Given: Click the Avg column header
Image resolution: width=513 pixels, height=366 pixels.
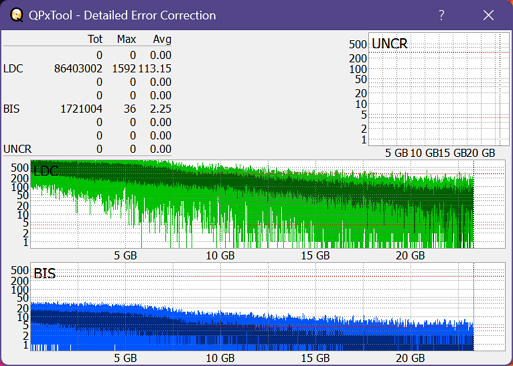Looking at the screenshot, I should [162, 39].
